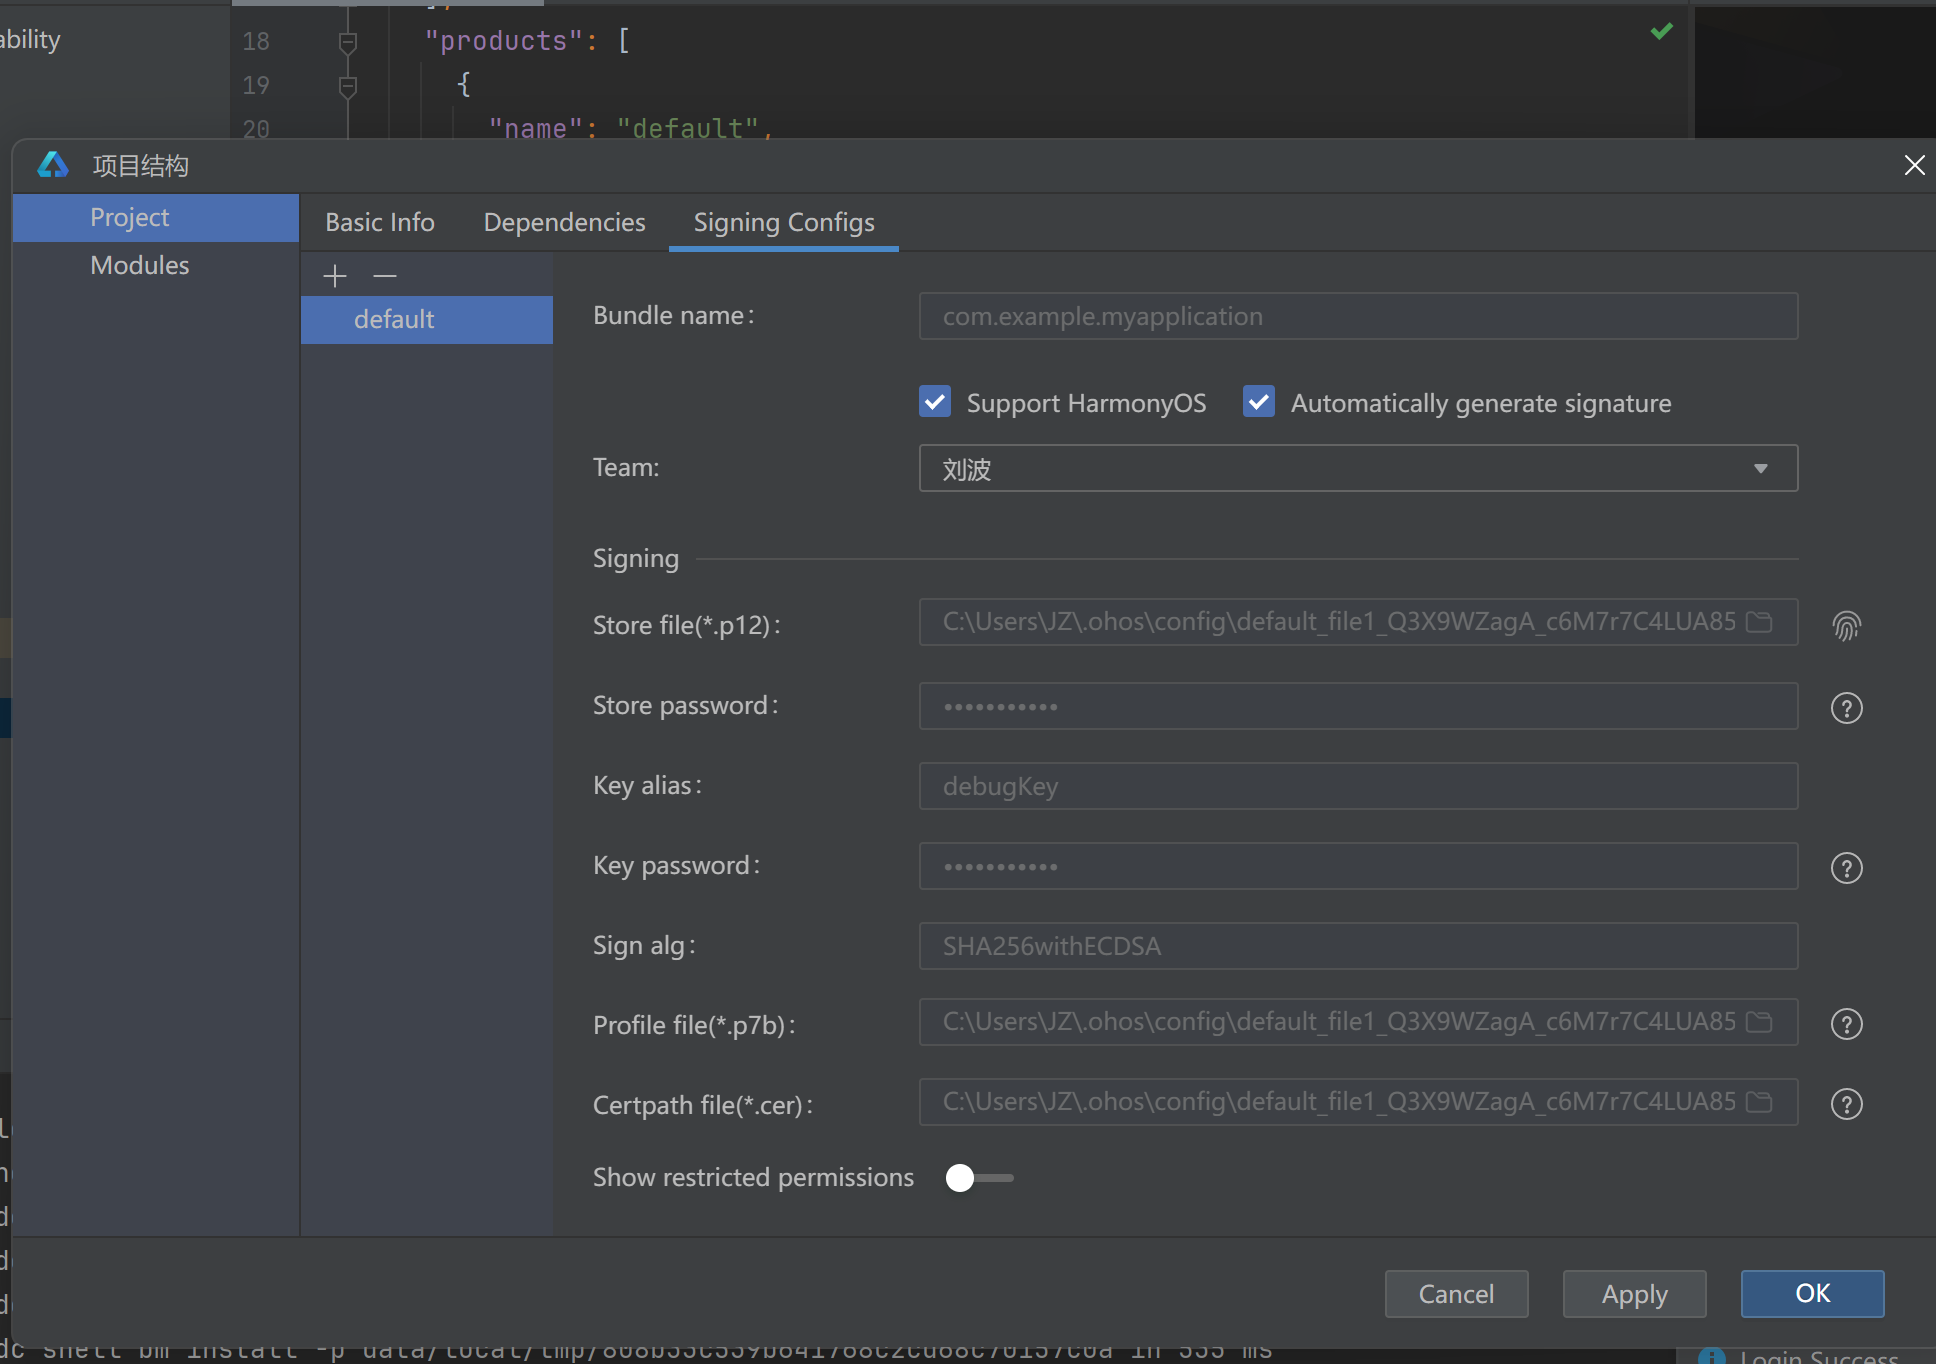Viewport: 1936px width, 1364px height.
Task: Click the Apply button
Action: pyautogui.click(x=1634, y=1294)
